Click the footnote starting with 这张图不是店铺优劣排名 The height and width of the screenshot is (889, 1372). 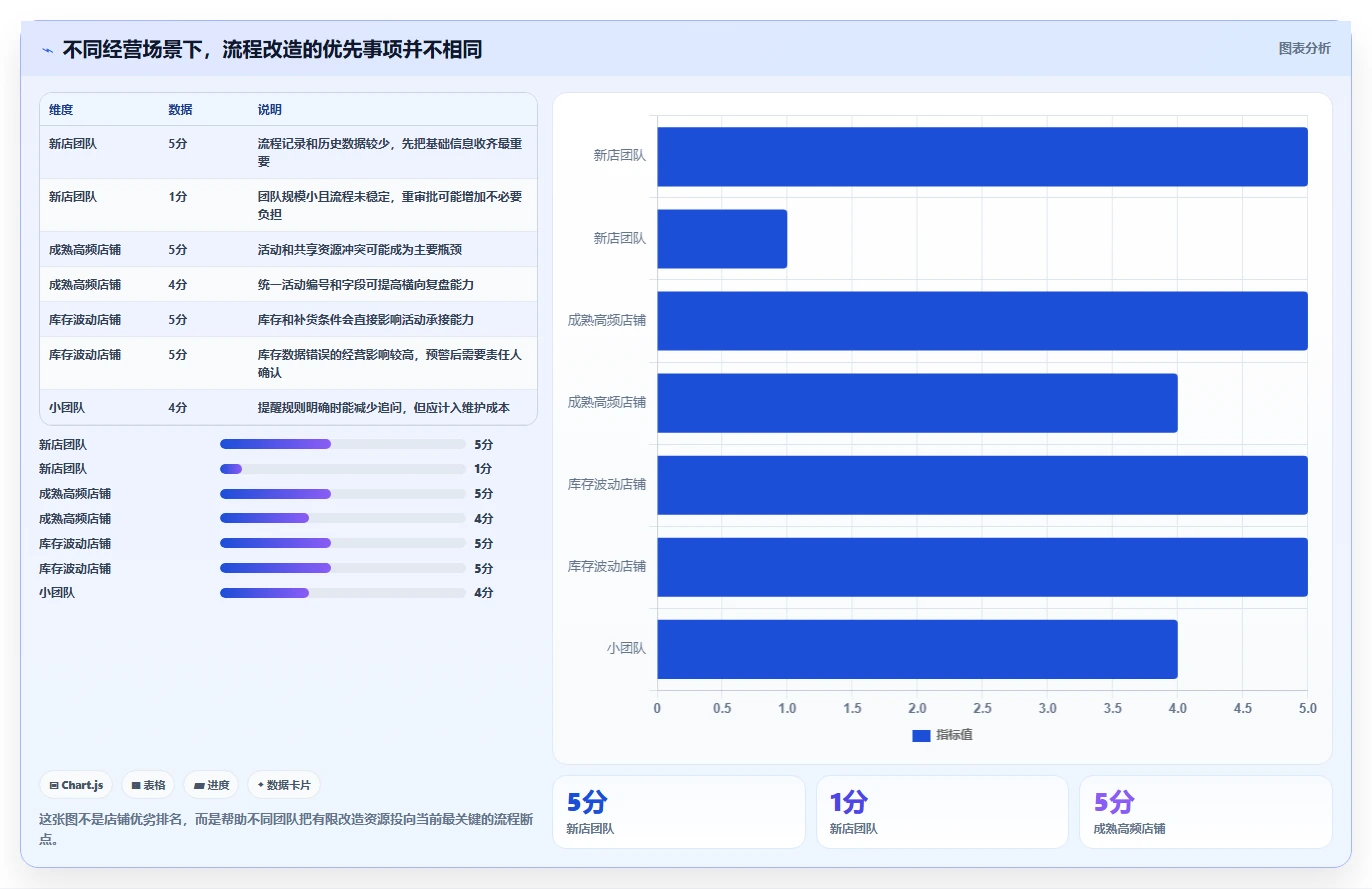click(286, 829)
